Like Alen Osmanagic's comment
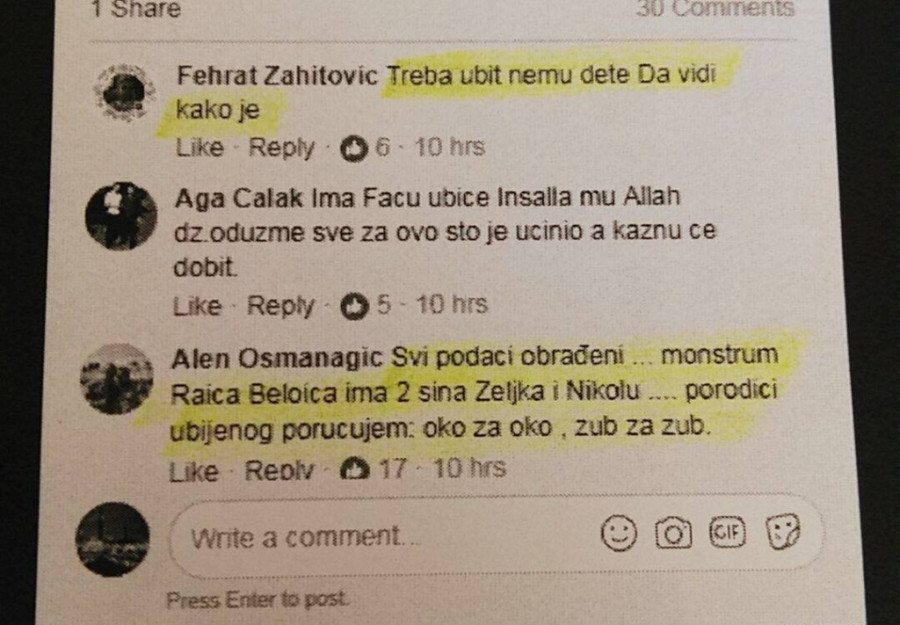The image size is (900, 625). (x=194, y=472)
